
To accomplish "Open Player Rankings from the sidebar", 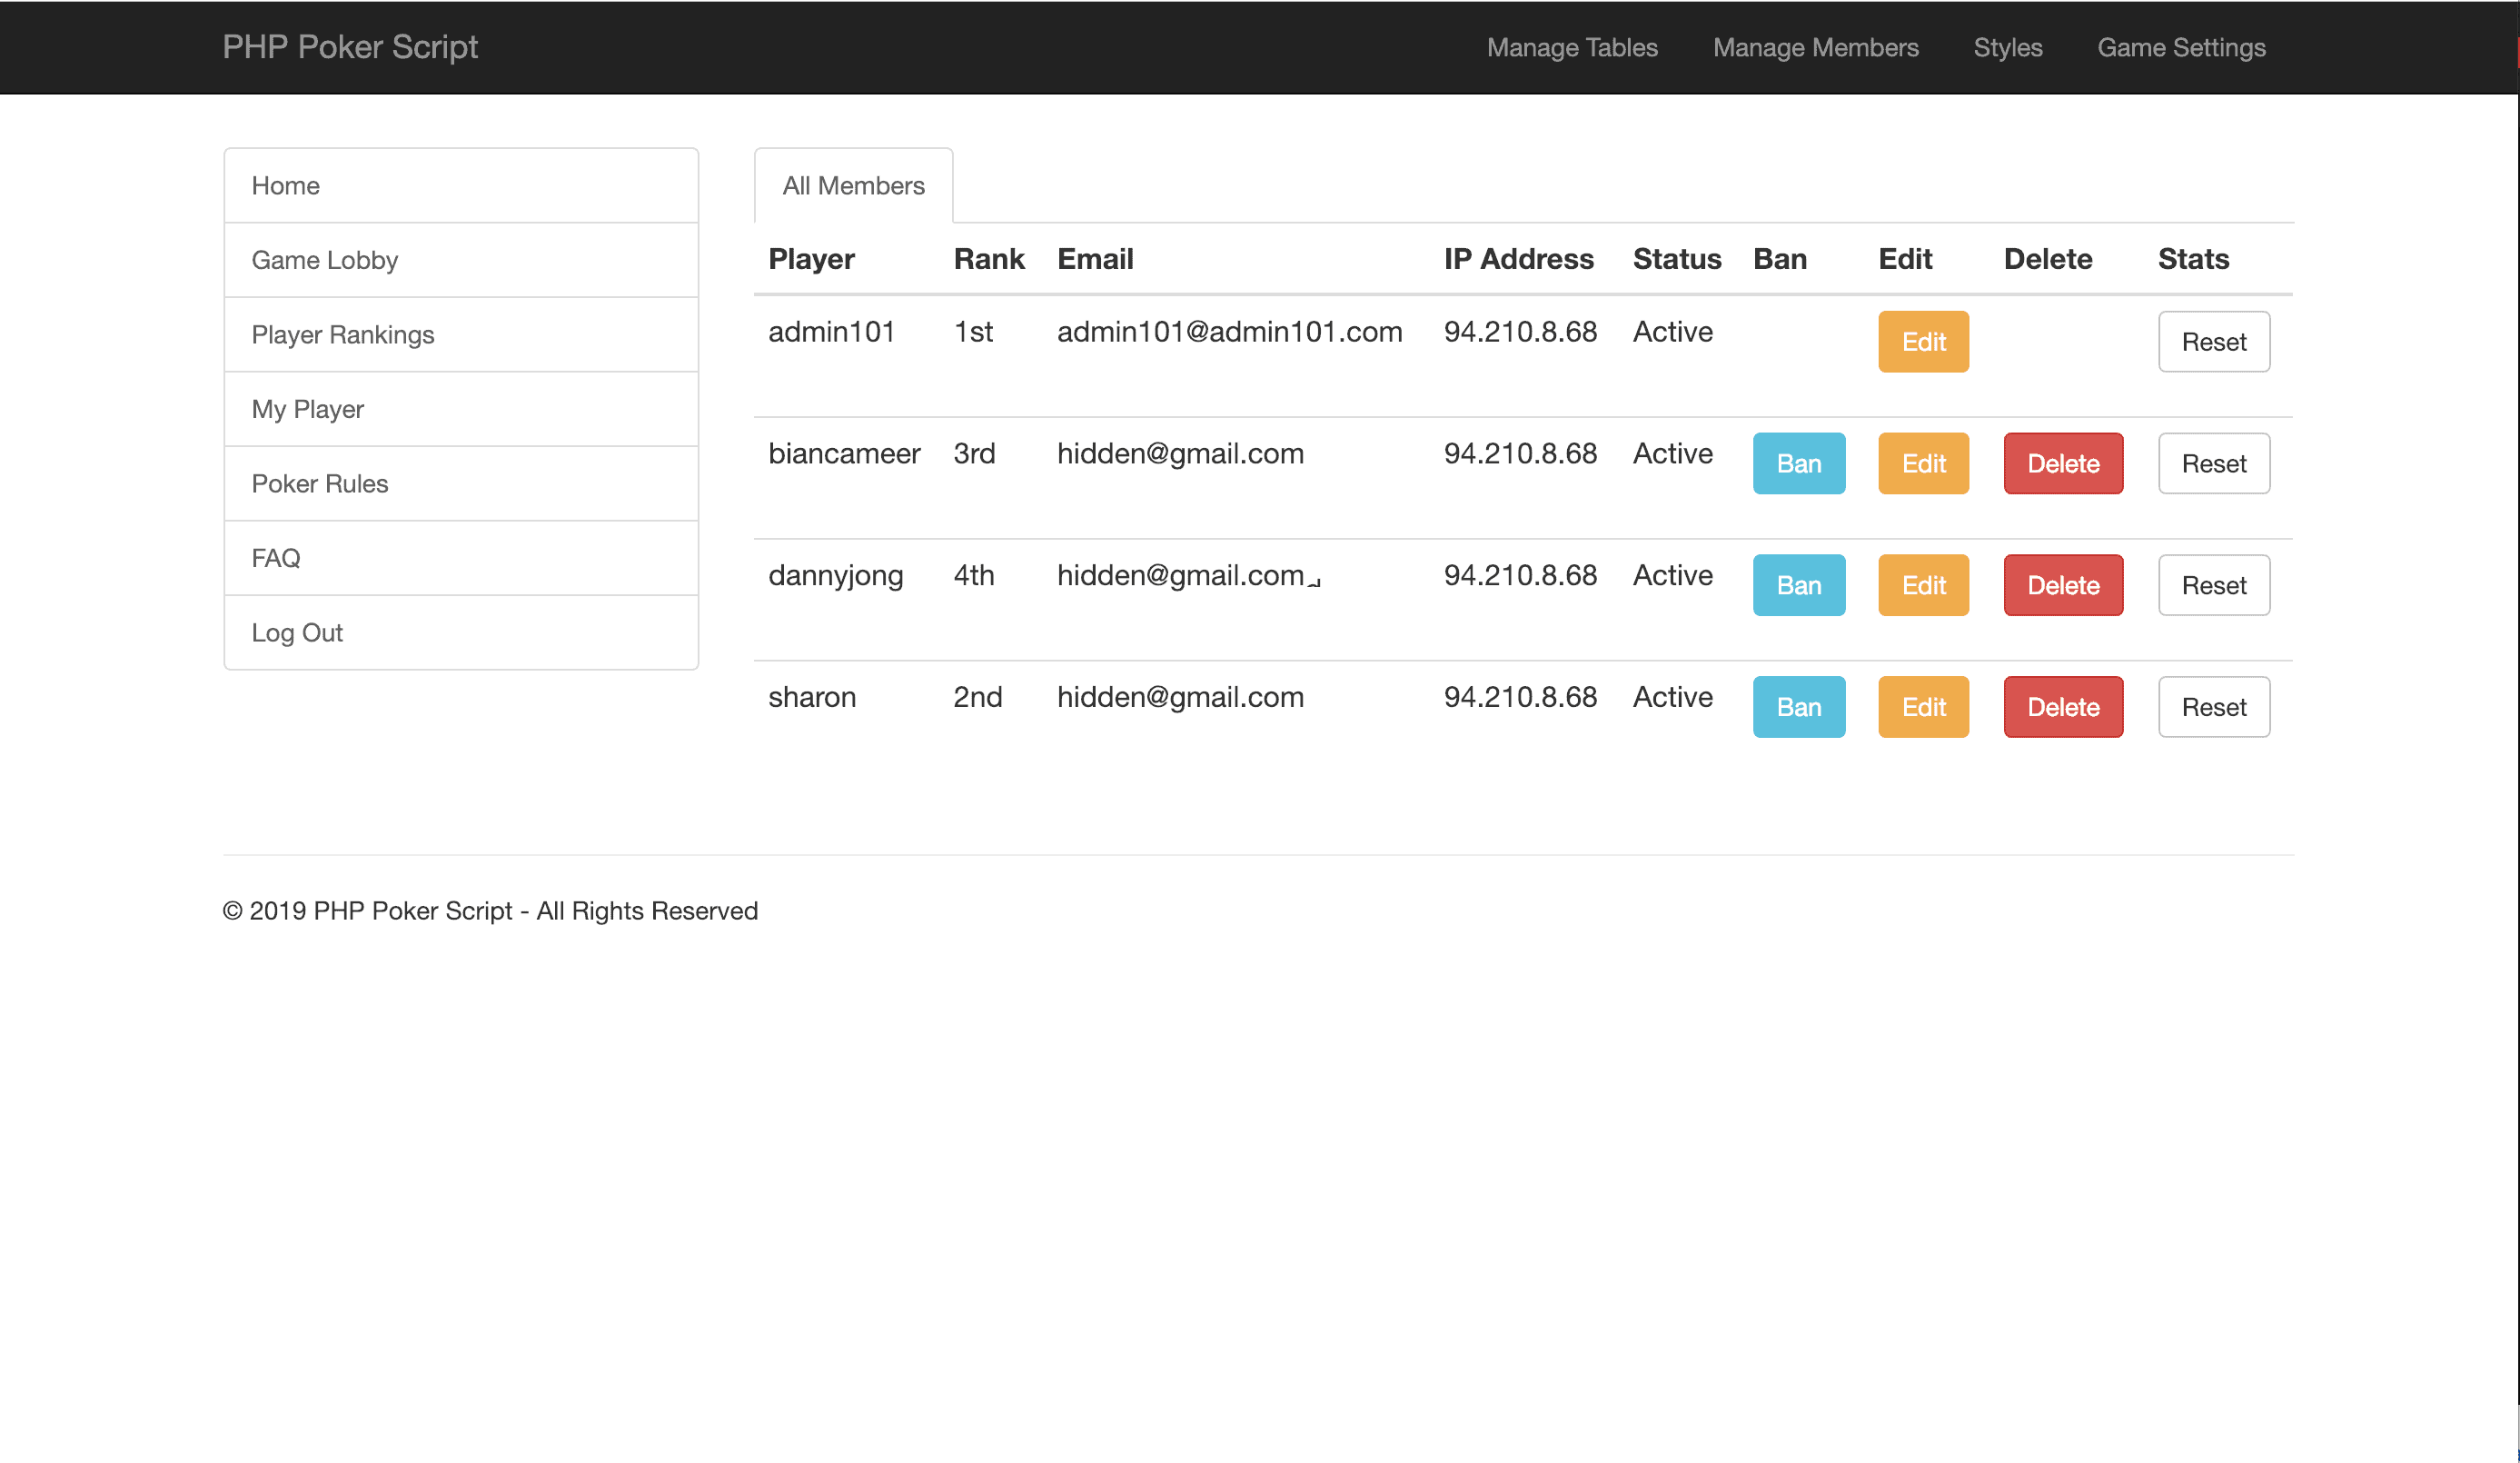I will (461, 334).
